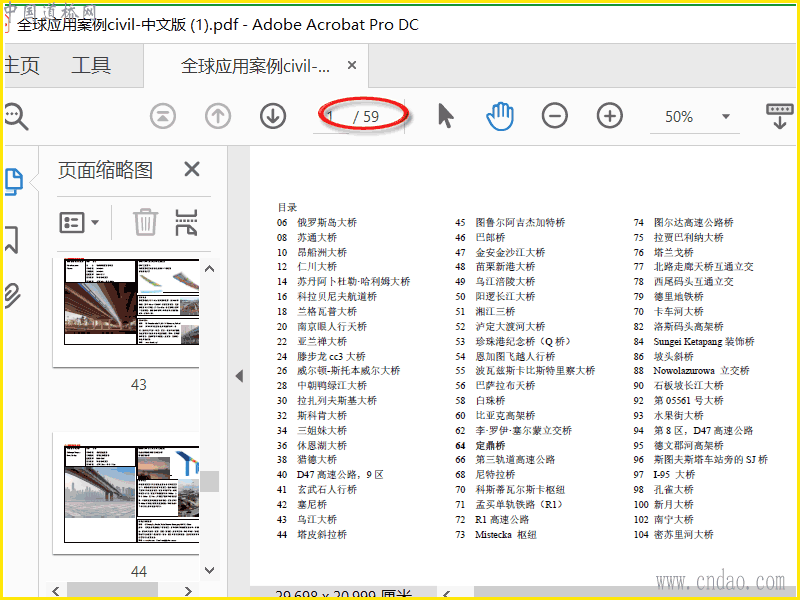Click contents entry 南京眼人行天桥
The image size is (800, 600).
[332, 327]
